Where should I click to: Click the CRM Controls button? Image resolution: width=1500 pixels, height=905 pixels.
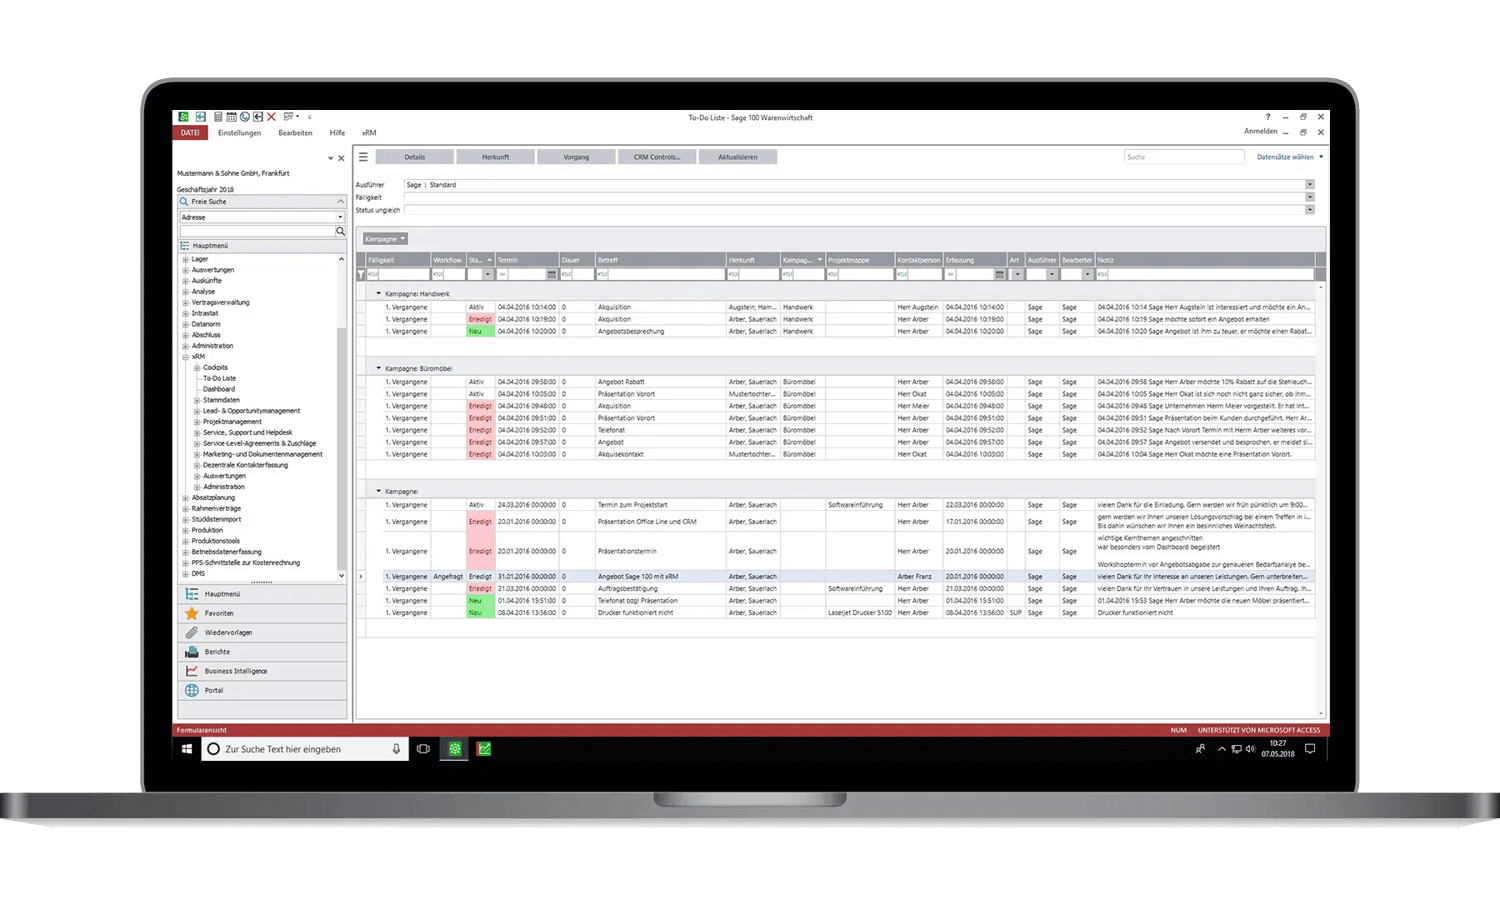coord(656,157)
